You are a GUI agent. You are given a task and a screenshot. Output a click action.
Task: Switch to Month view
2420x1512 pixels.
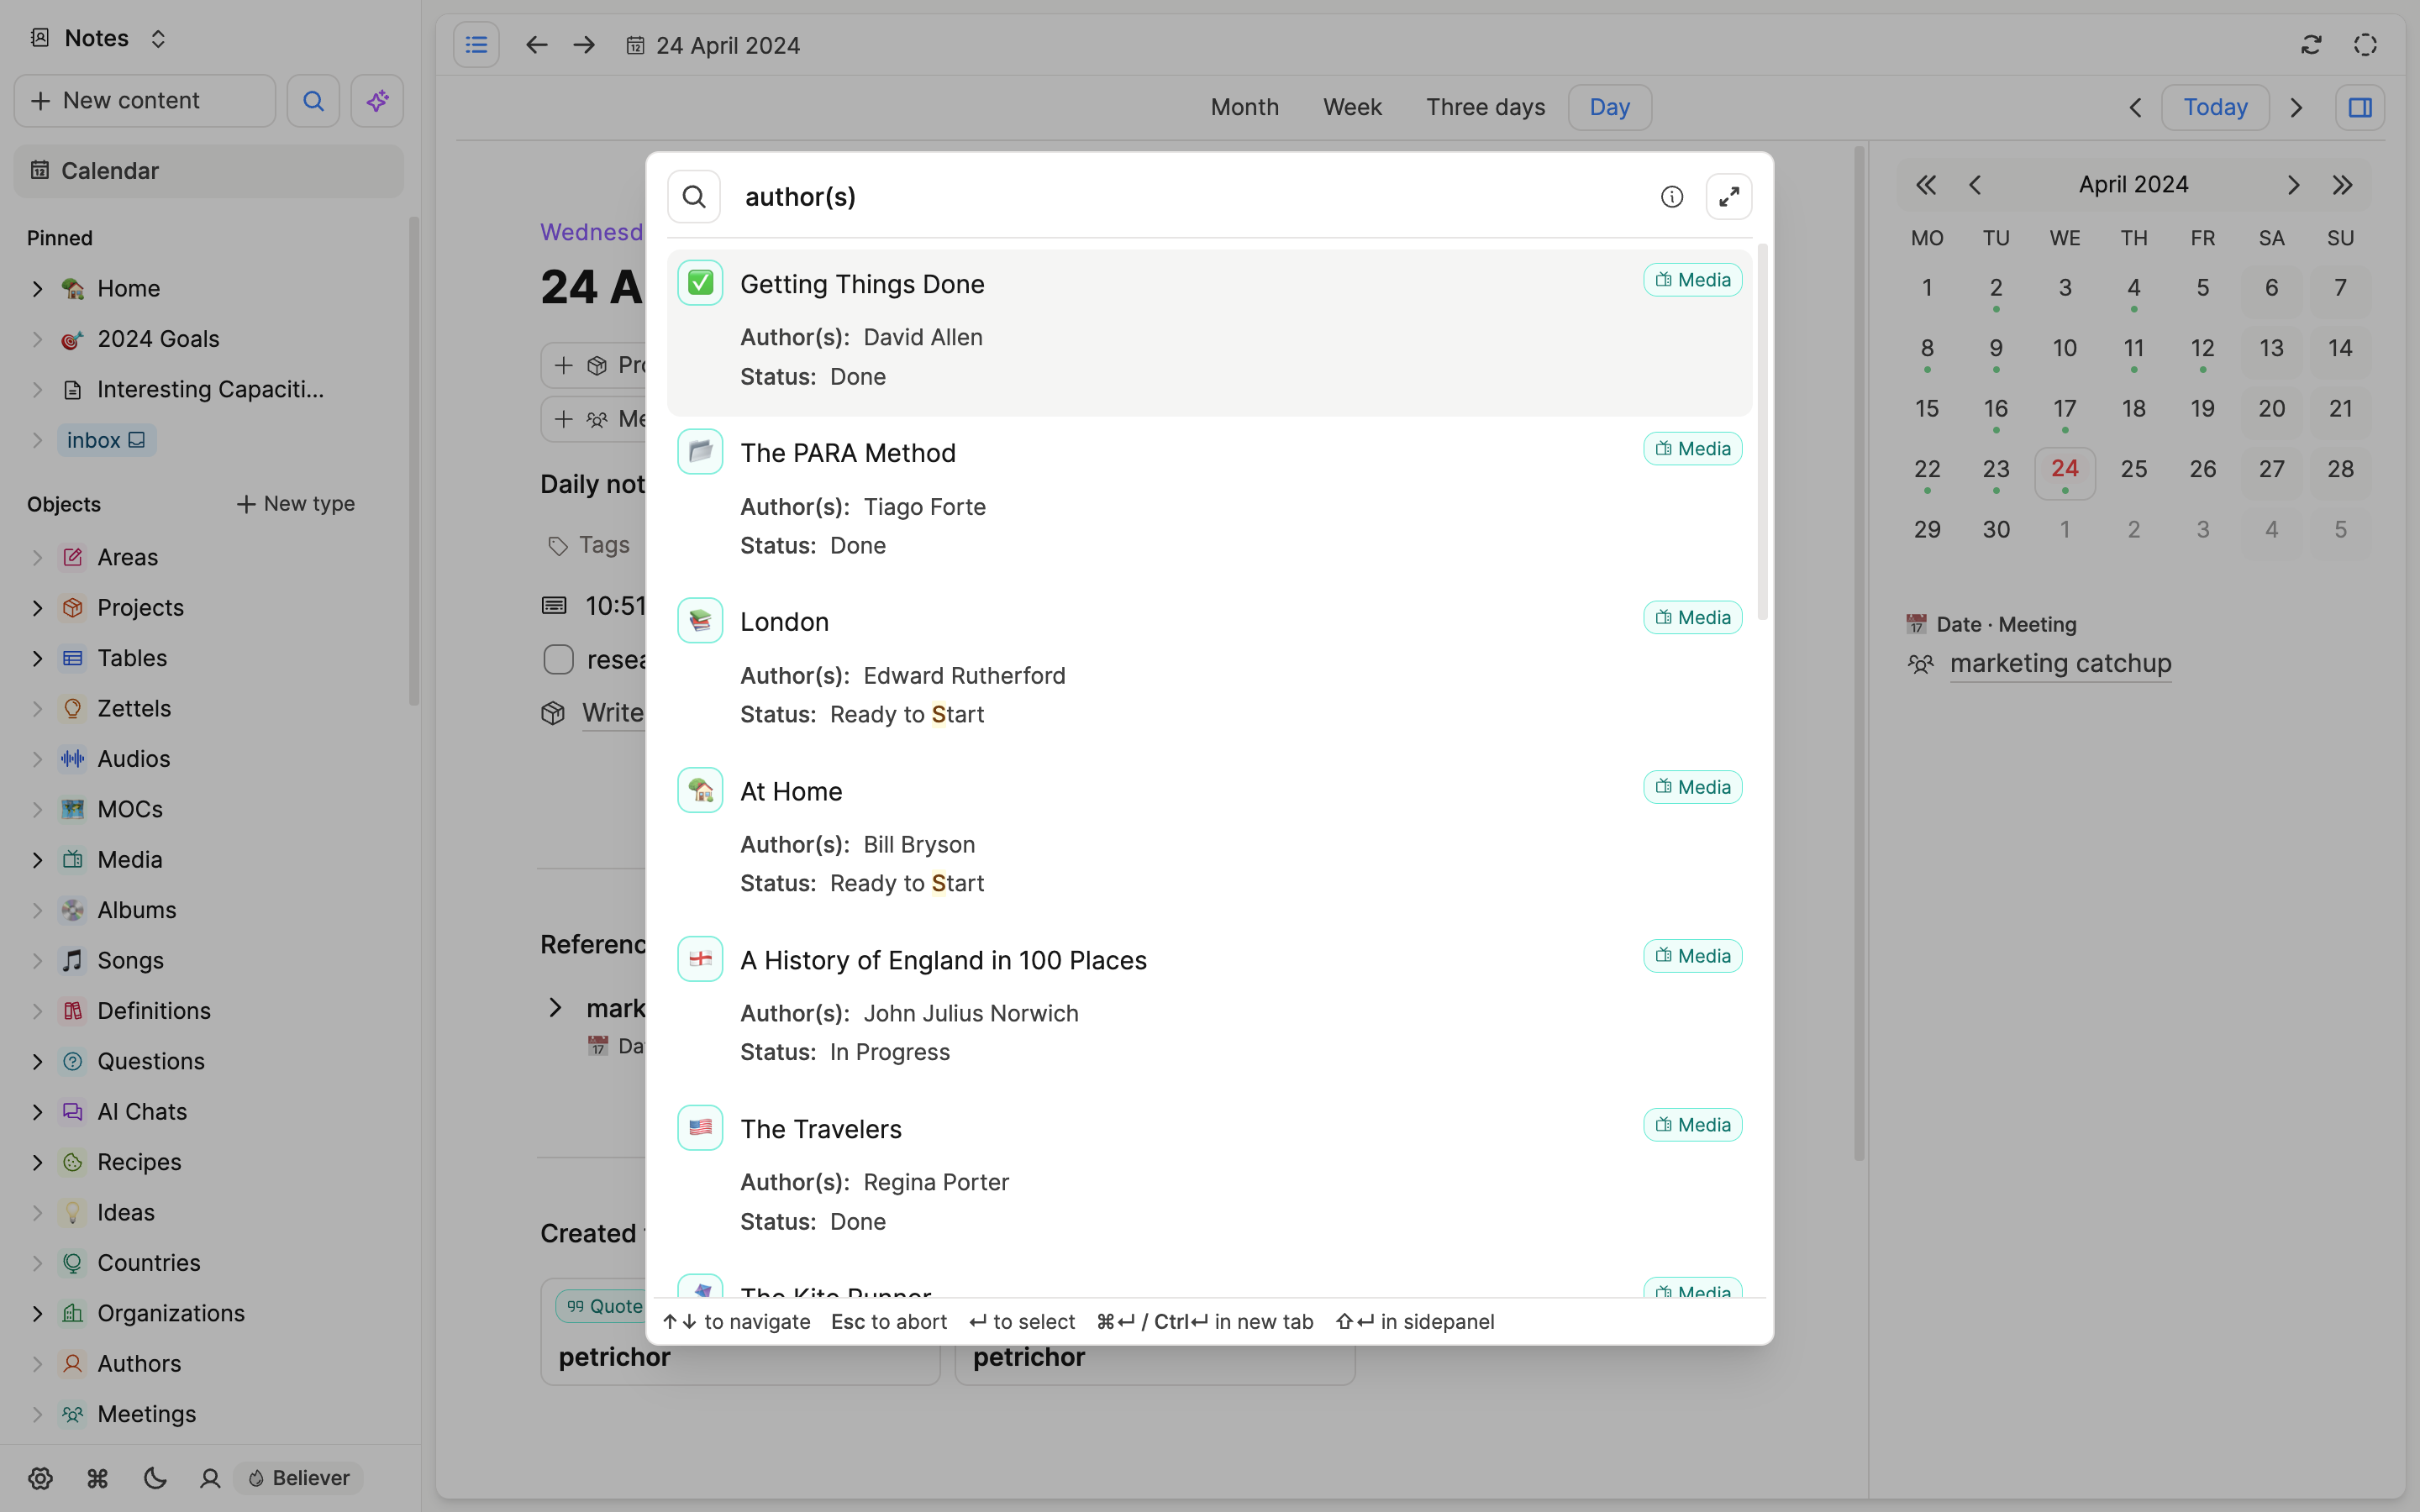coord(1244,107)
